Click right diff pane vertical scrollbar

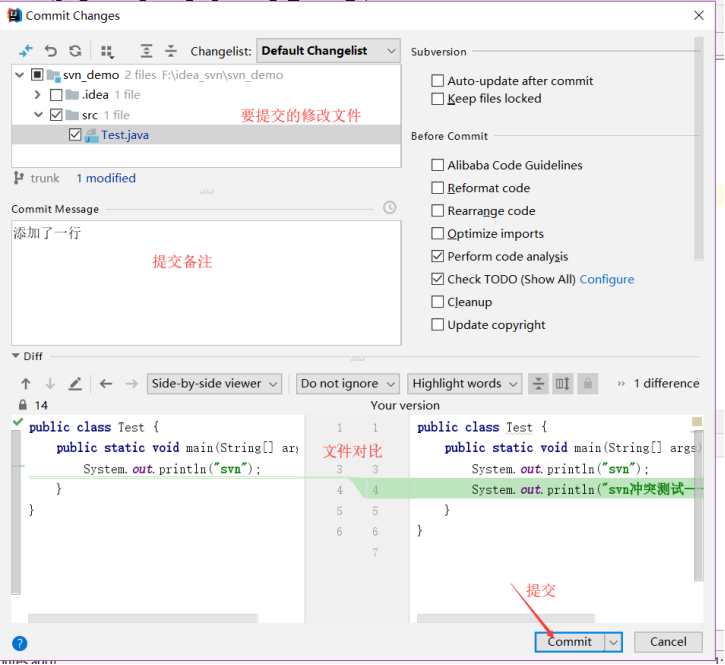(x=699, y=505)
